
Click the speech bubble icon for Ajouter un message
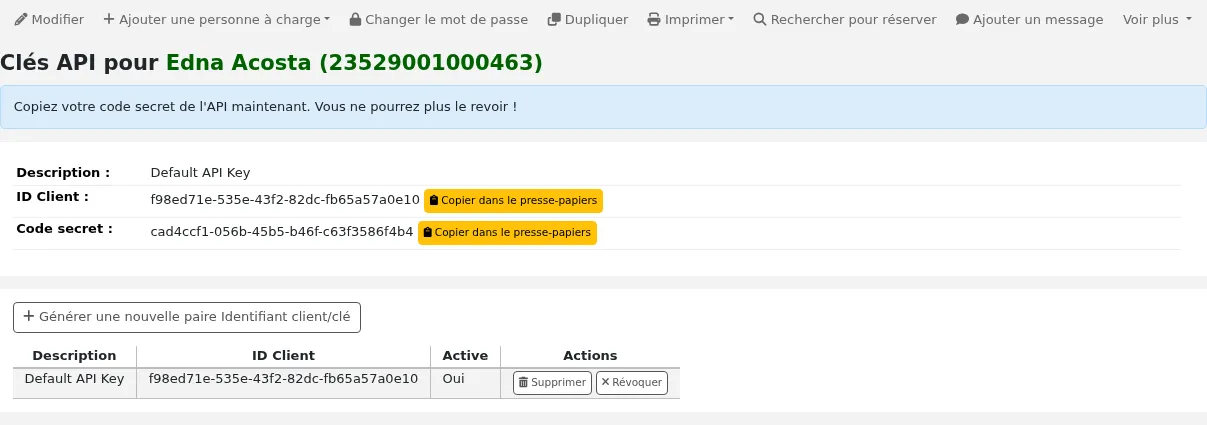(x=962, y=19)
